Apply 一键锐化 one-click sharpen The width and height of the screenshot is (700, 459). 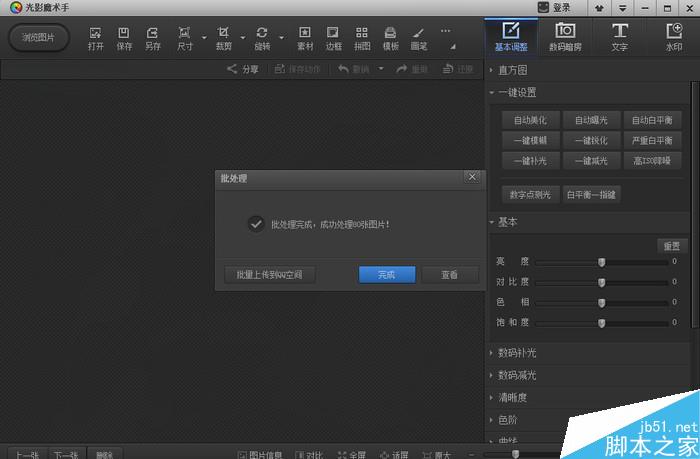pyautogui.click(x=592, y=140)
